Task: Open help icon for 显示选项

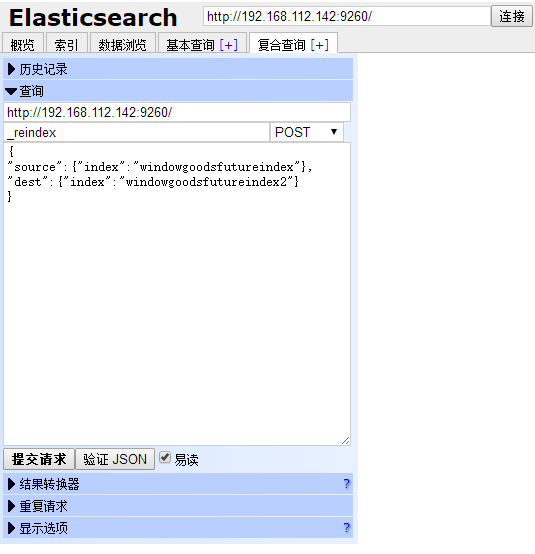Action: click(x=347, y=528)
